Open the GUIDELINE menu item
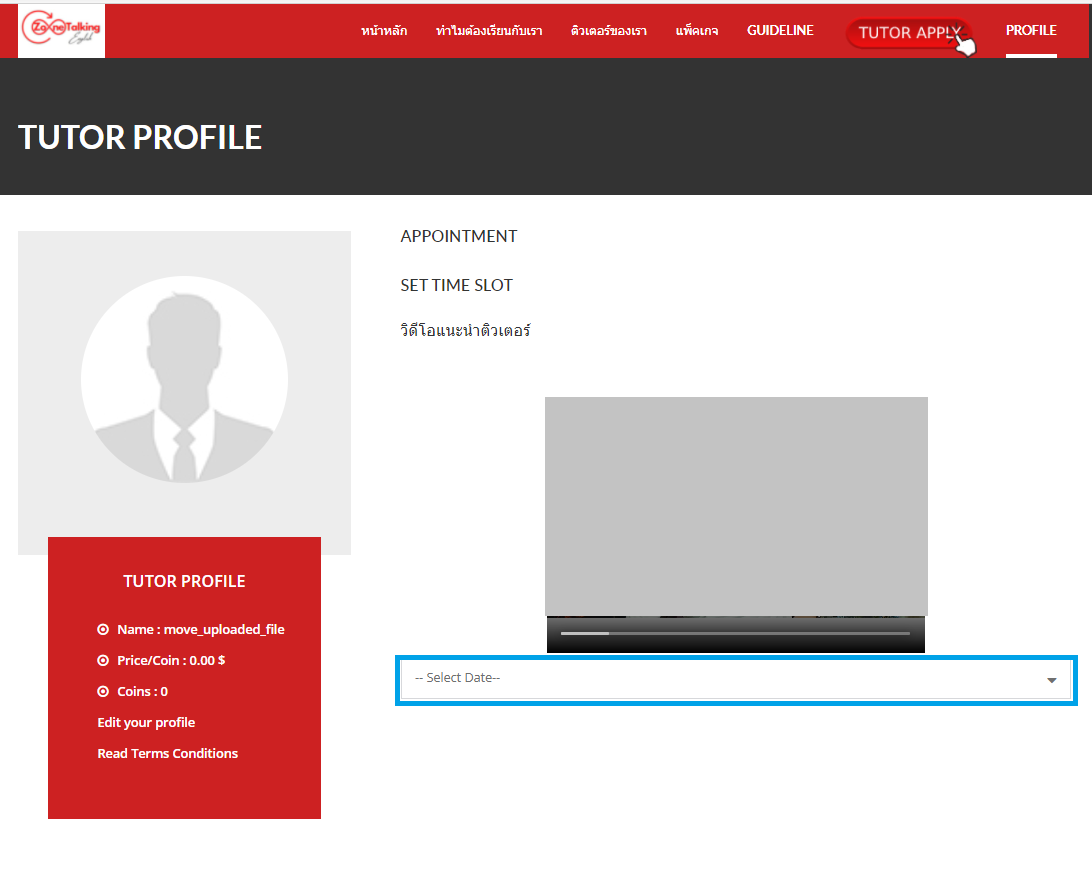 pyautogui.click(x=780, y=31)
